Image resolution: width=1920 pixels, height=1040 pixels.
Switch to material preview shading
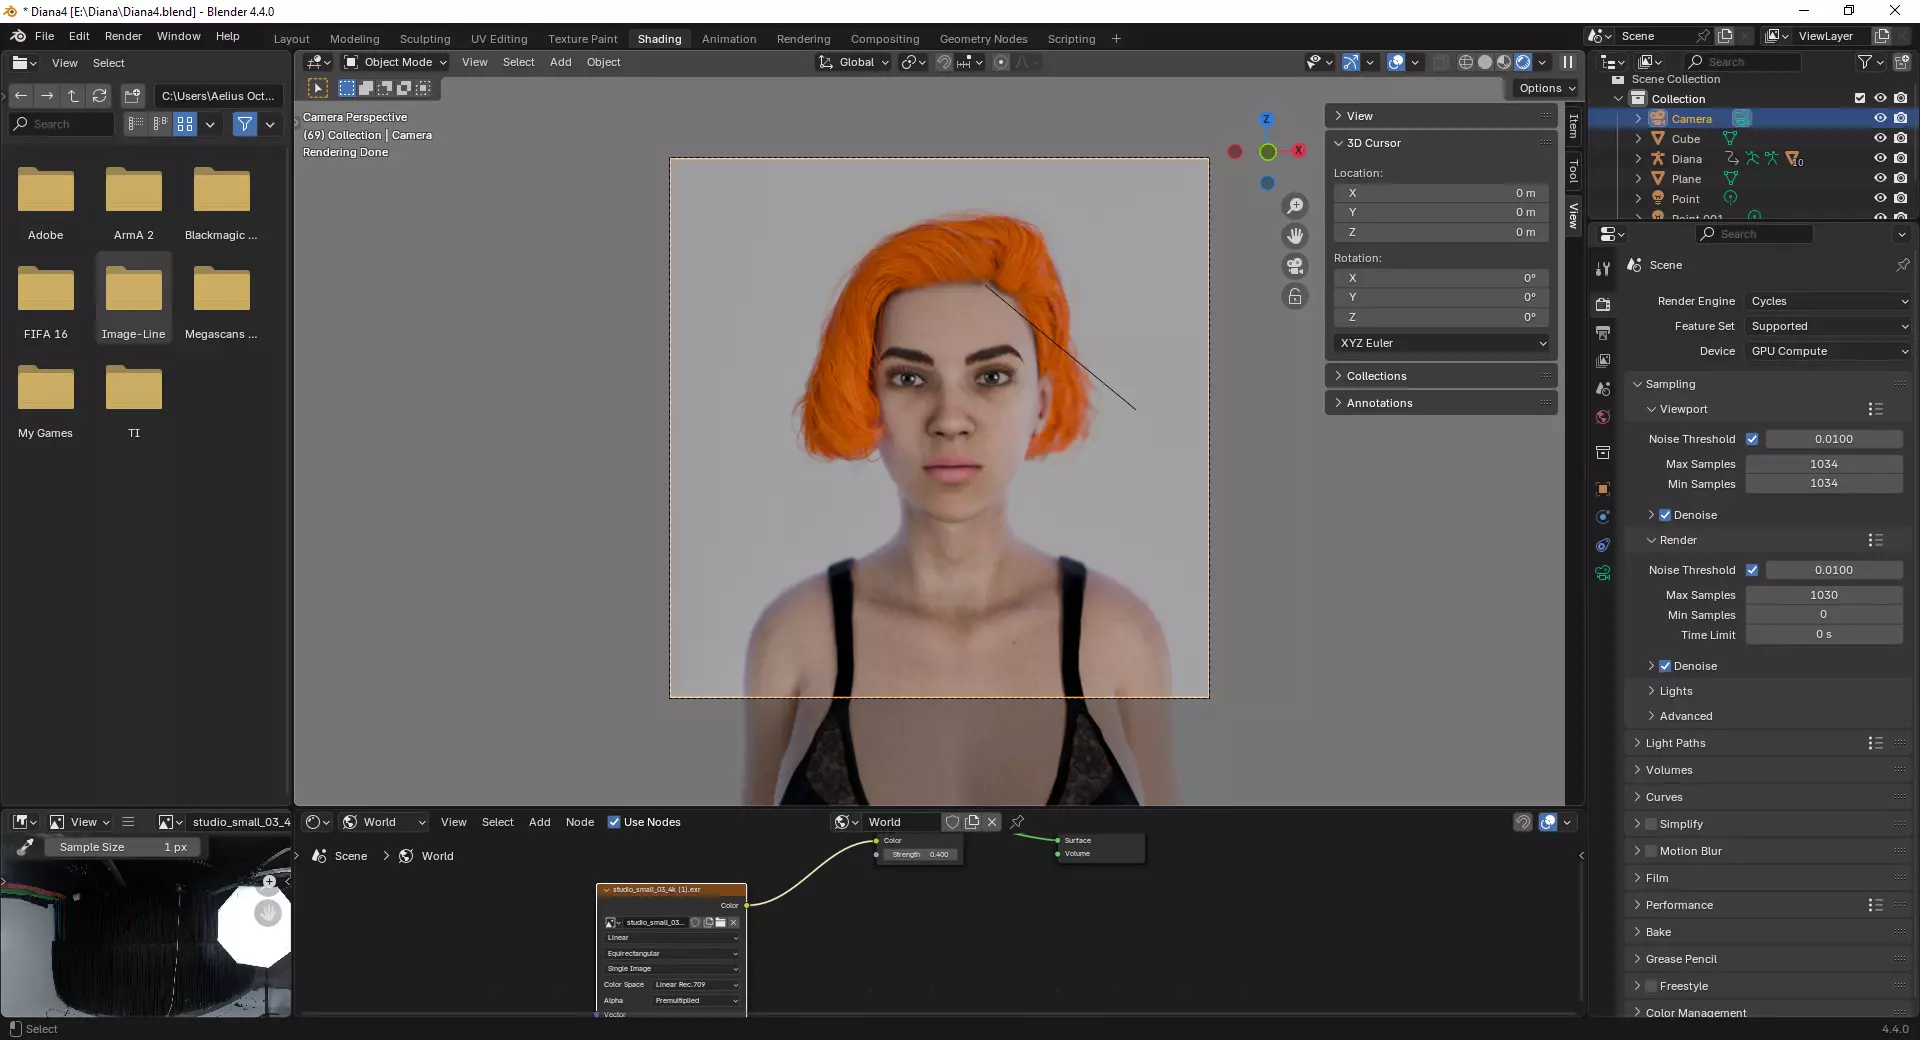click(x=1504, y=62)
